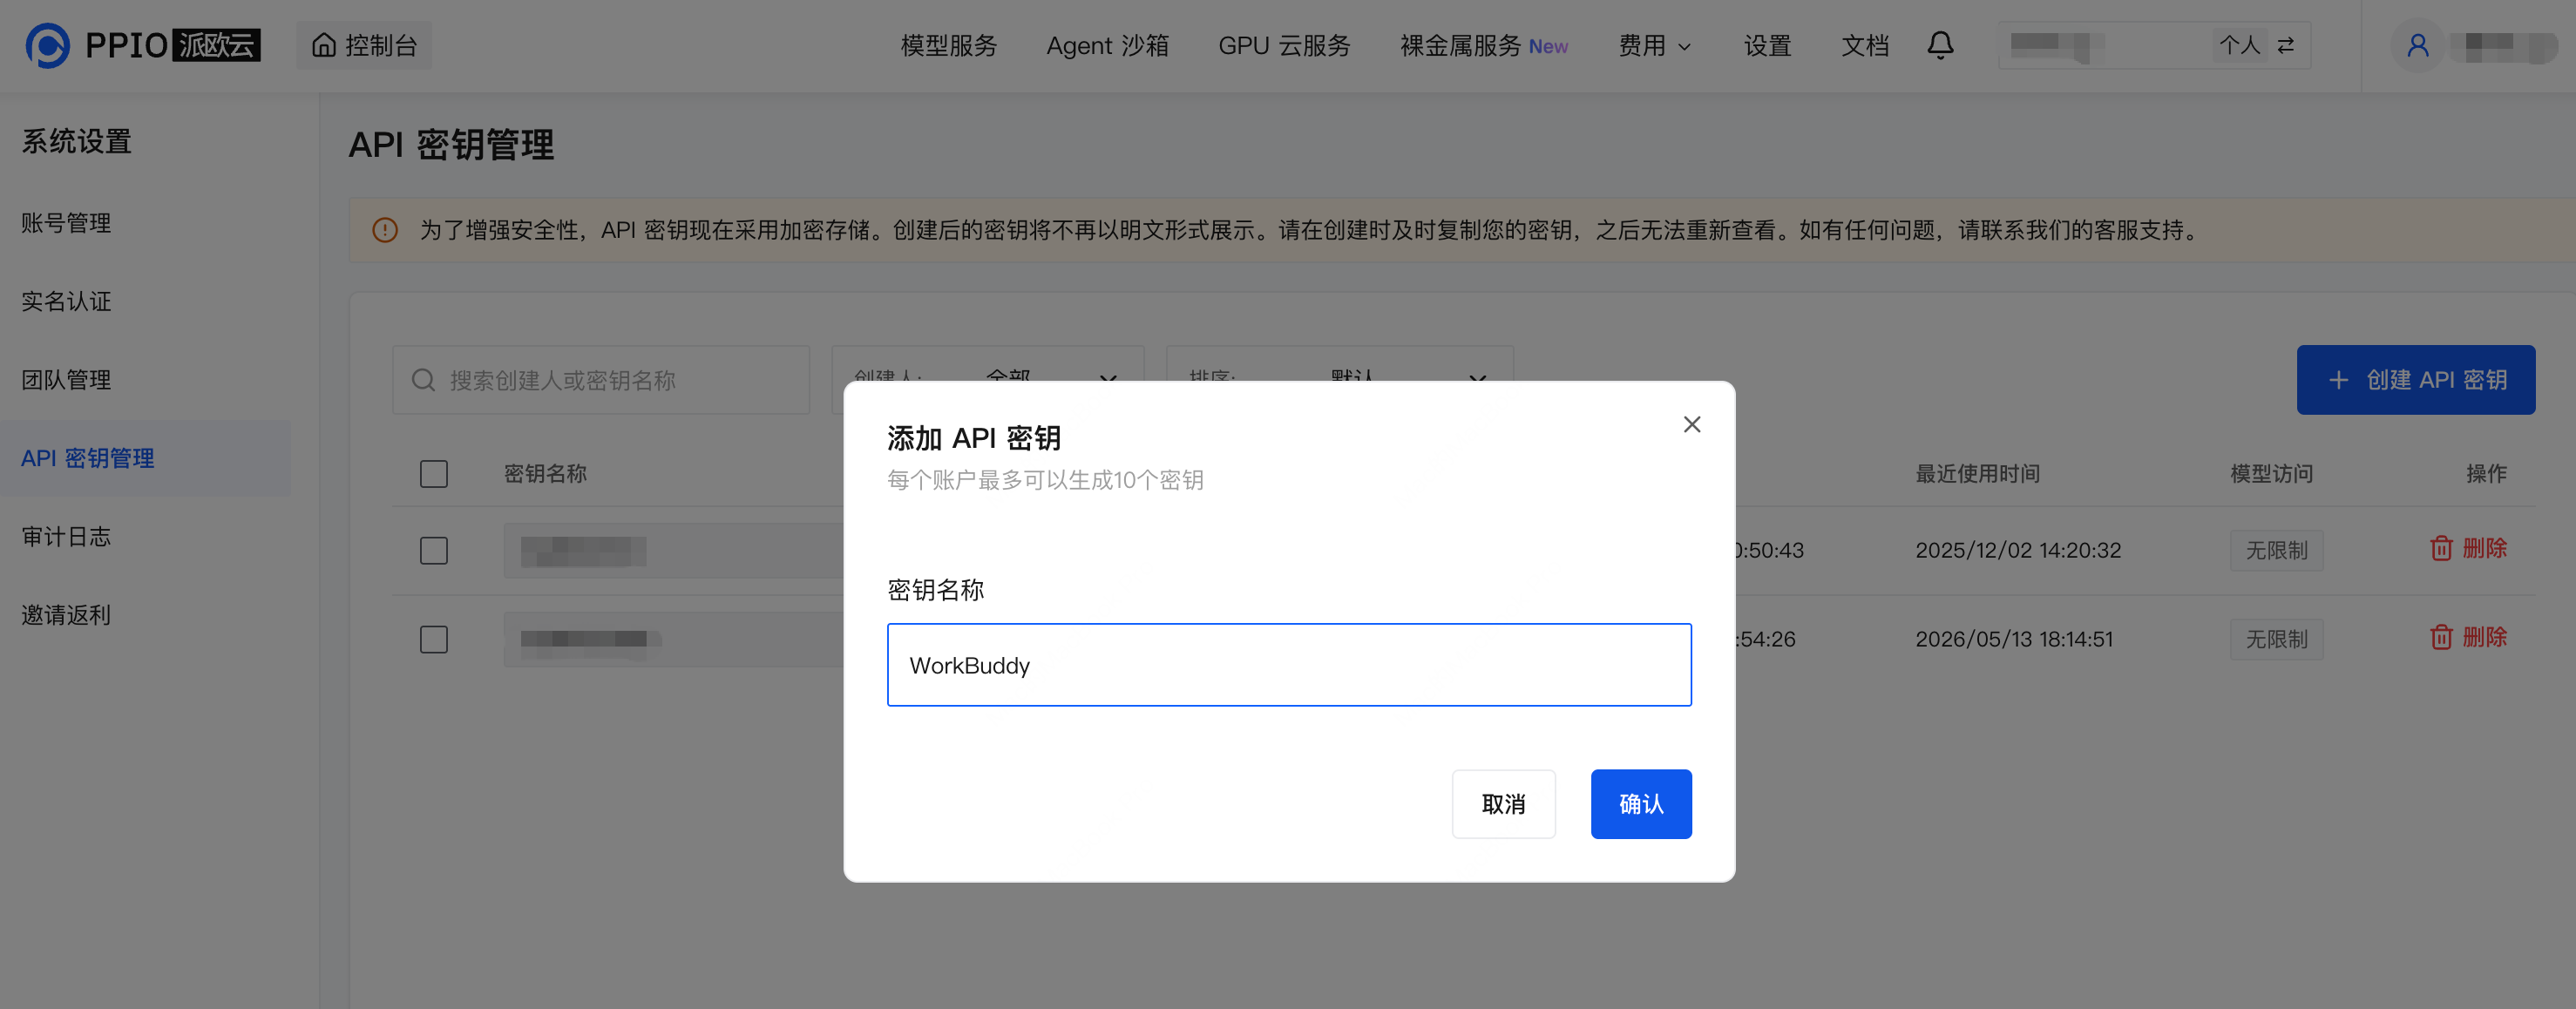Go to 审计日志 in sidebar
The width and height of the screenshot is (2576, 1009).
pos(66,537)
